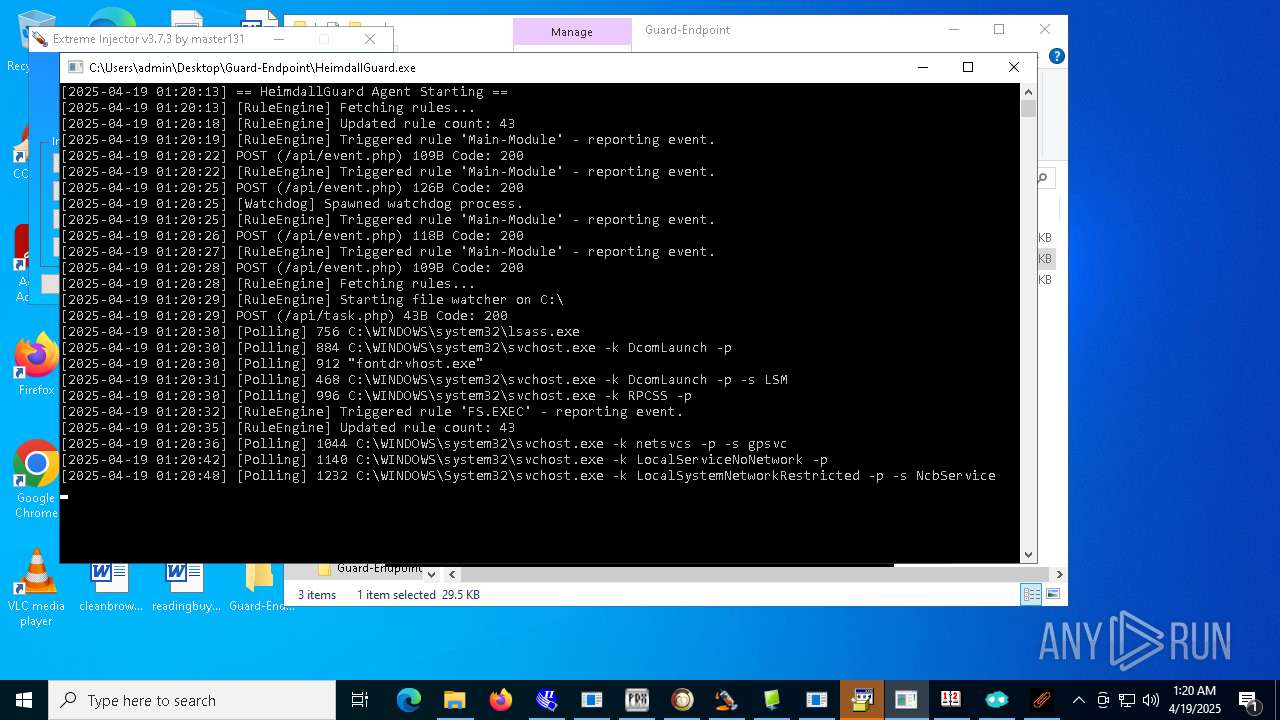Click console line mentioning lsass.exe
This screenshot has height=720, width=1280.
click(x=320, y=332)
